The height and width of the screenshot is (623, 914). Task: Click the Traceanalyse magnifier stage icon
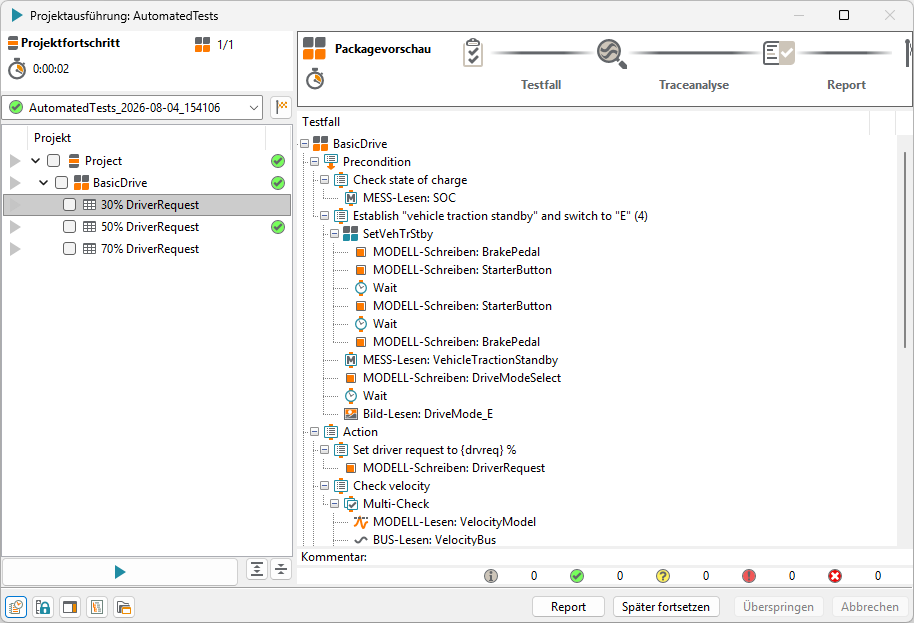point(611,54)
